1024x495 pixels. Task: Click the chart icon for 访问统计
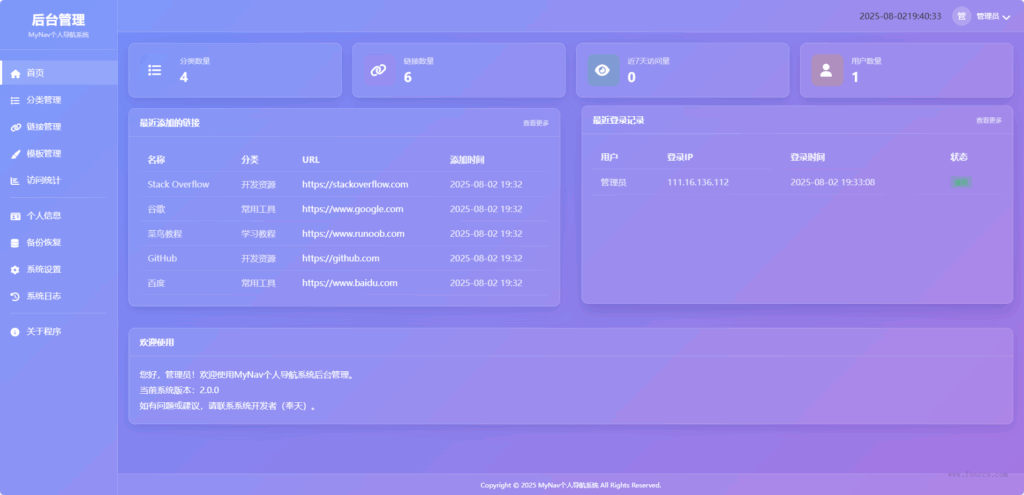15,181
